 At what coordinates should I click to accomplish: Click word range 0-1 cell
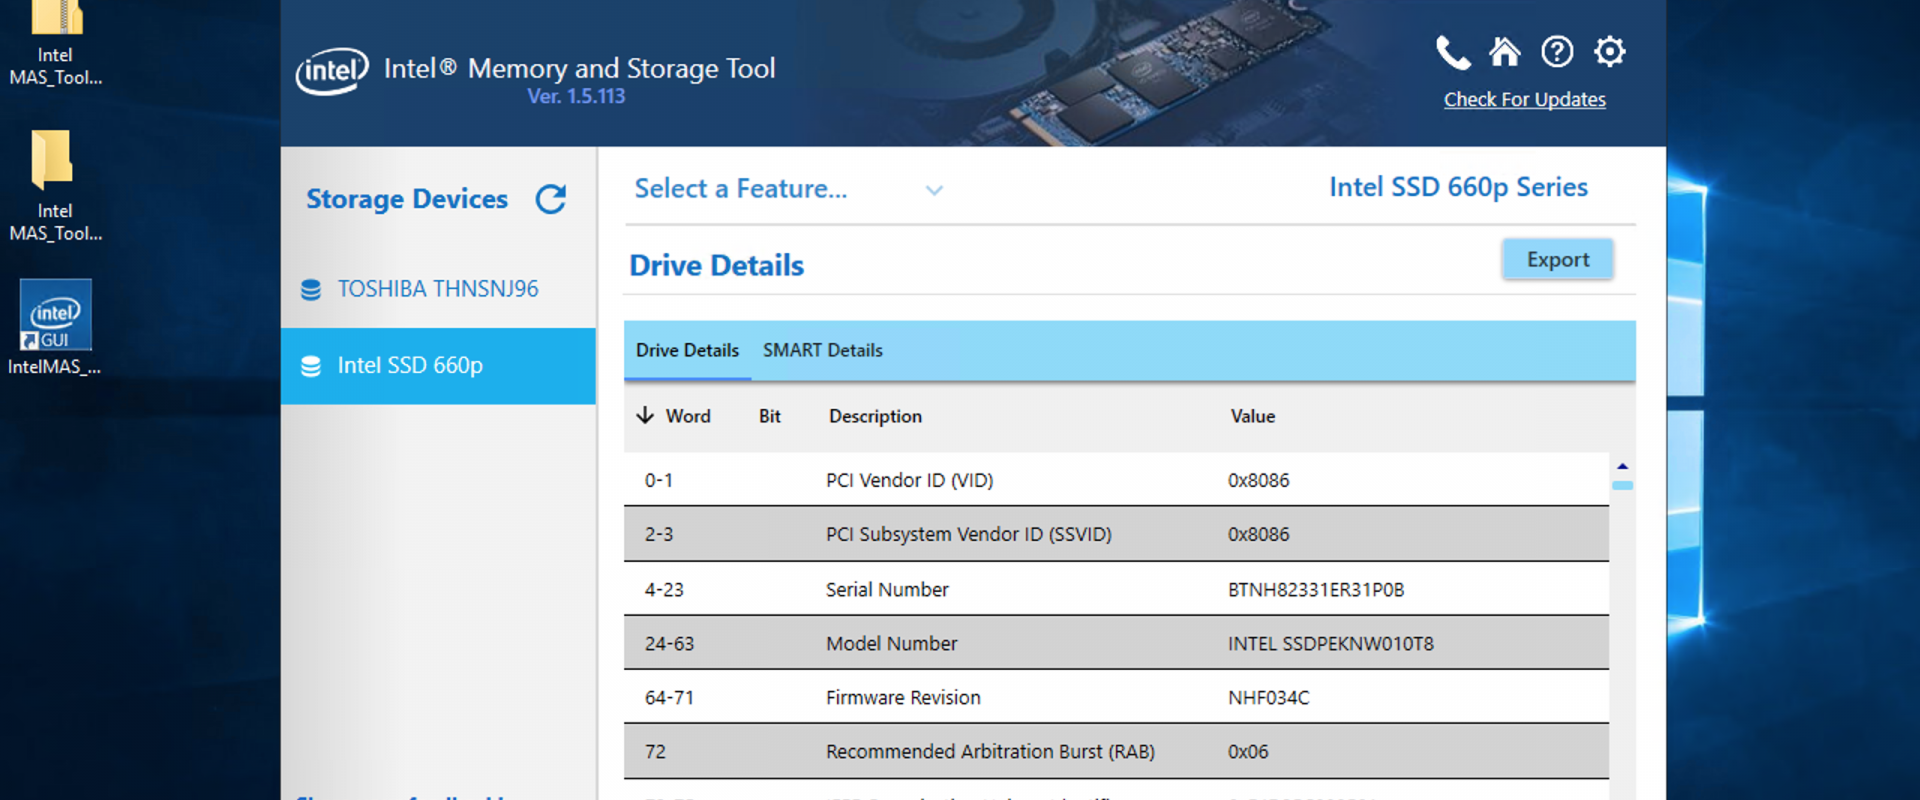[658, 481]
